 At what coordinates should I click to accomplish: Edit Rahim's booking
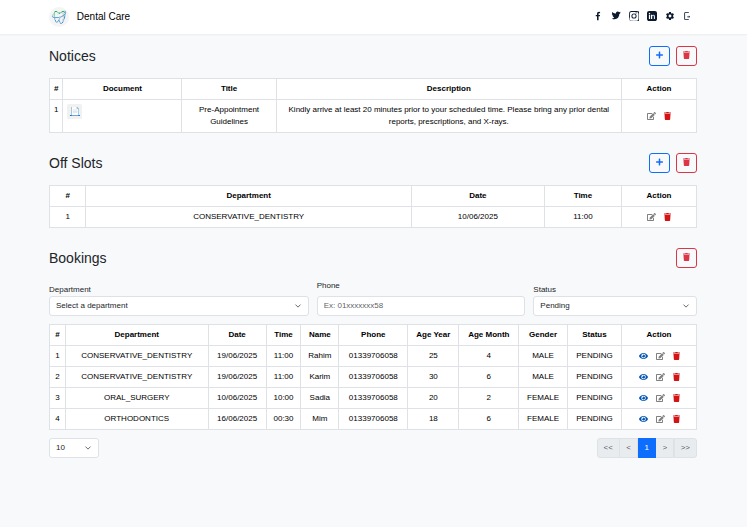coord(660,356)
